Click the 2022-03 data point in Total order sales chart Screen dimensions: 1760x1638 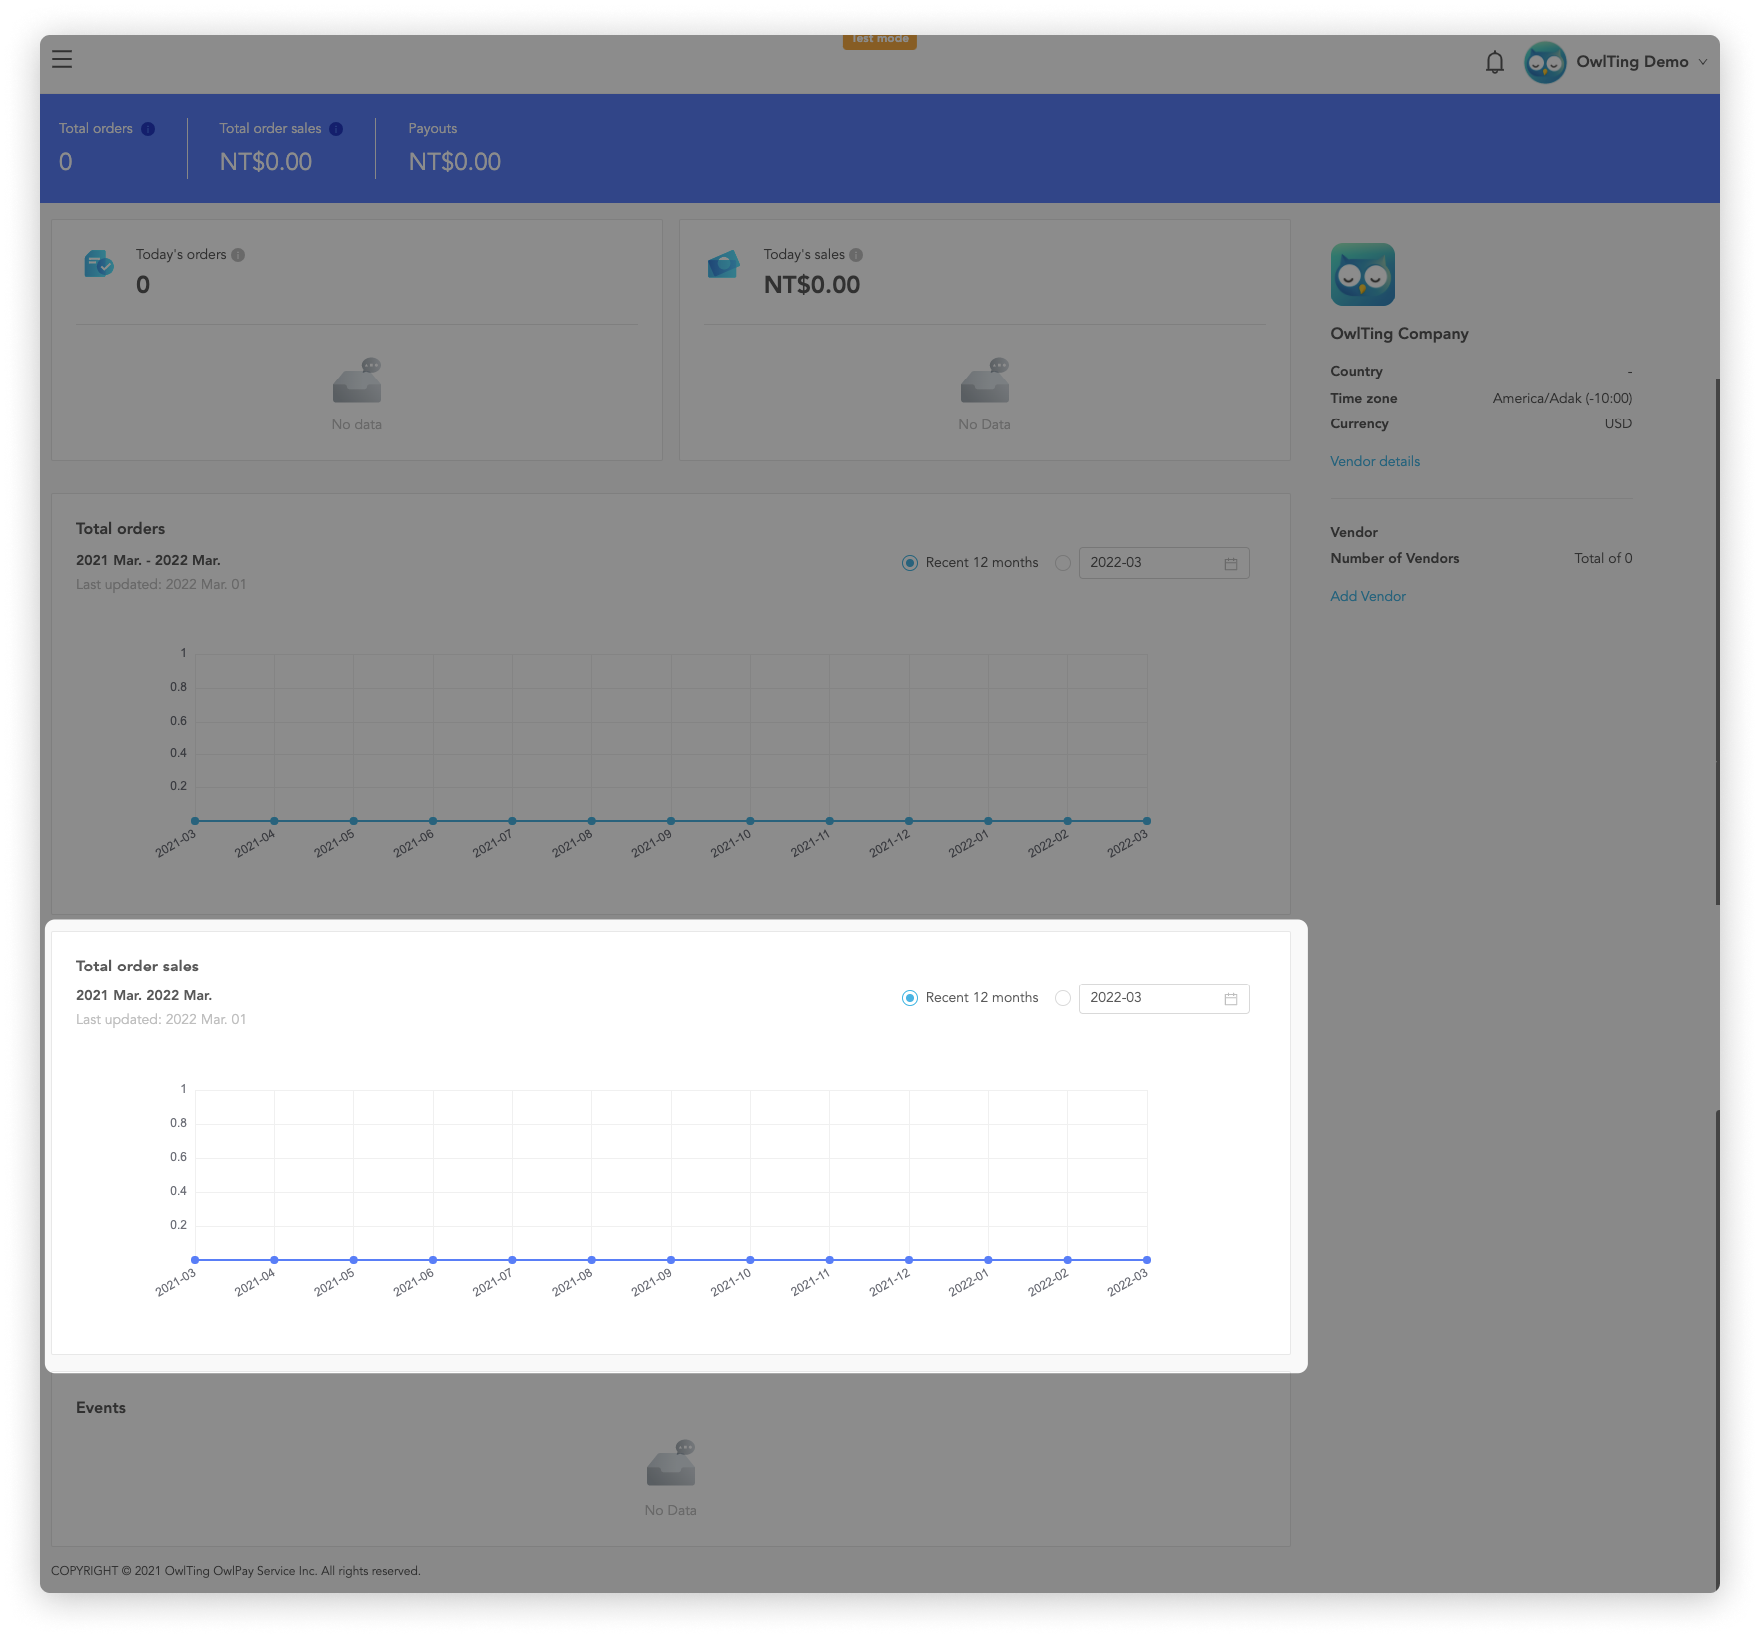(x=1147, y=1260)
